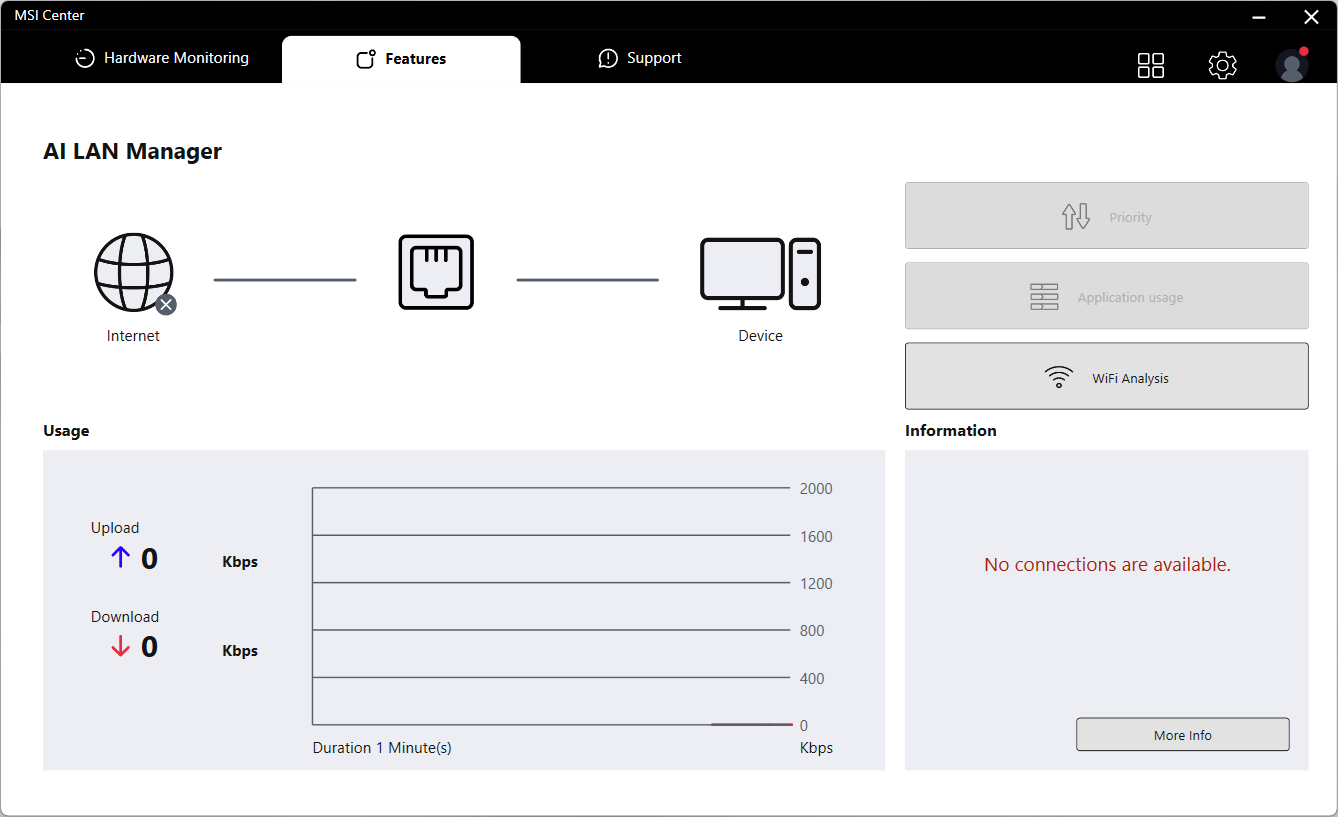Open the Application usage button
This screenshot has height=817, width=1338.
[x=1106, y=296]
